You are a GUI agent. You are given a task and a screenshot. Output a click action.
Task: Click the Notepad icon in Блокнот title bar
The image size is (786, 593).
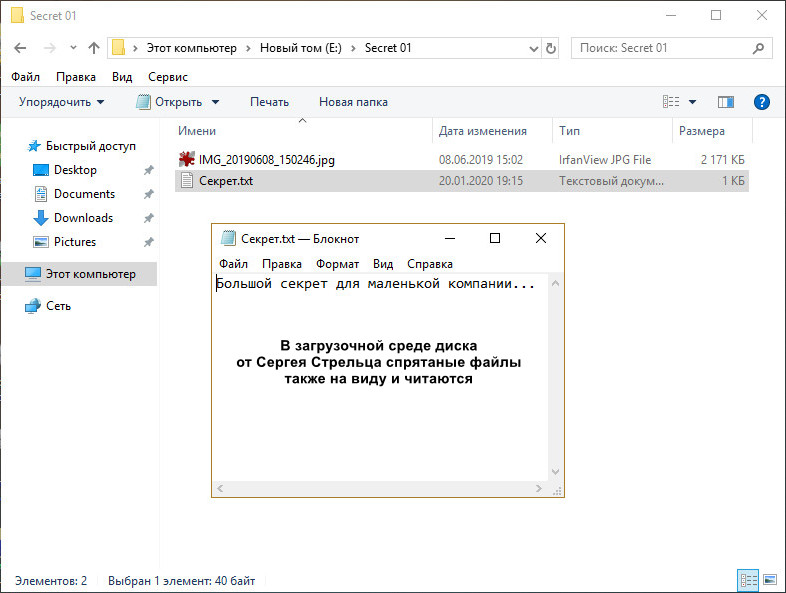point(228,238)
